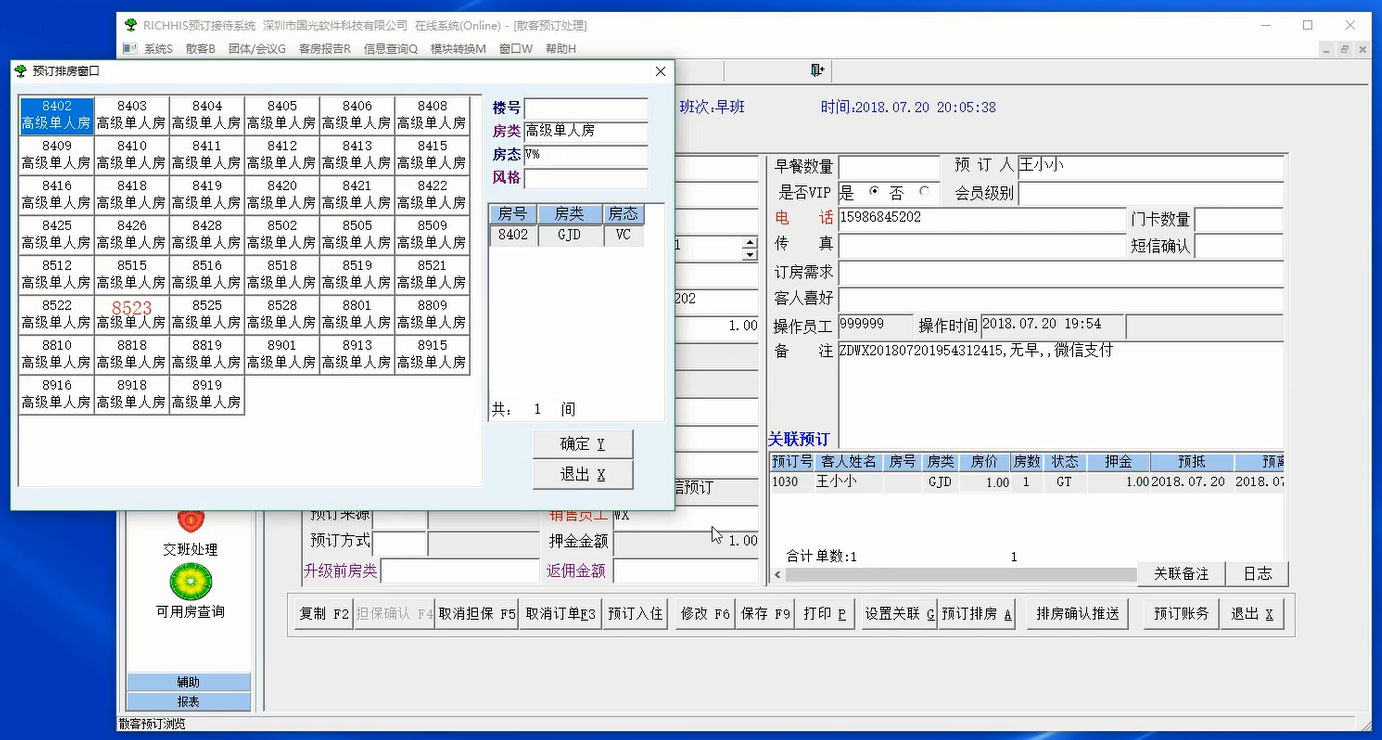This screenshot has height=740, width=1382.
Task: Open the 信息查询Q menu
Action: (x=390, y=49)
